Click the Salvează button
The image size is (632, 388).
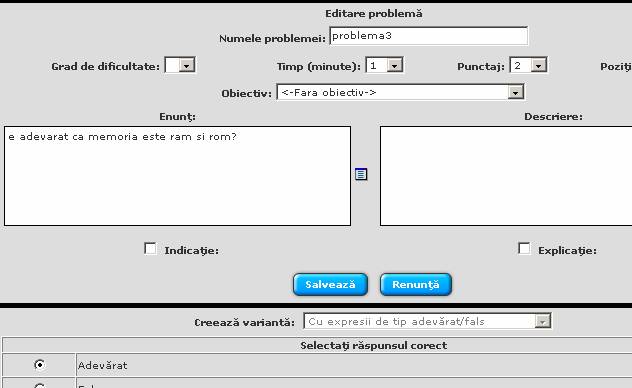330,284
